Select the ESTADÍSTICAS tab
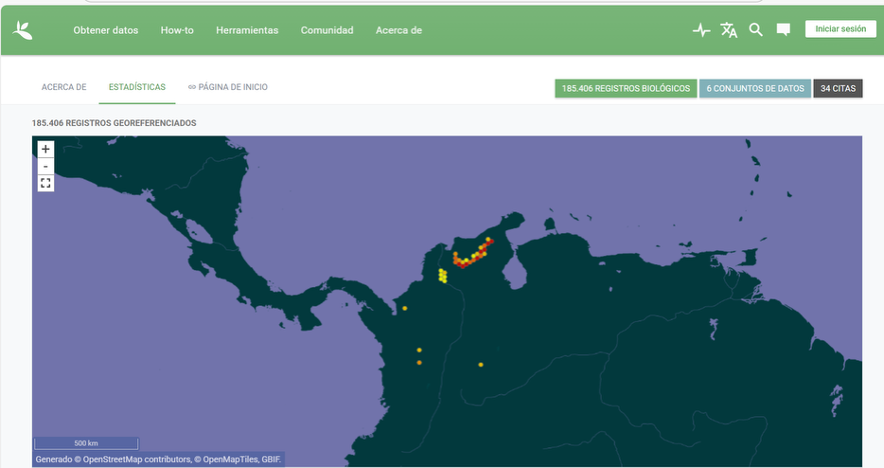Screen dimensions: 884x468 click(137, 87)
